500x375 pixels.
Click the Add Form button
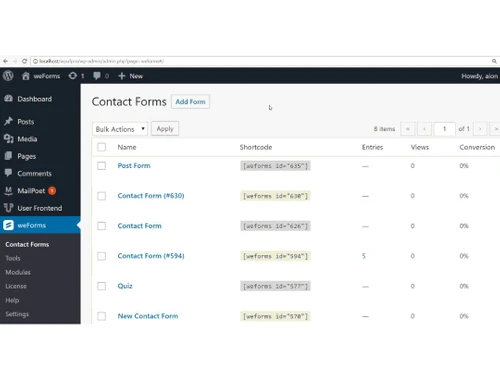pos(190,102)
